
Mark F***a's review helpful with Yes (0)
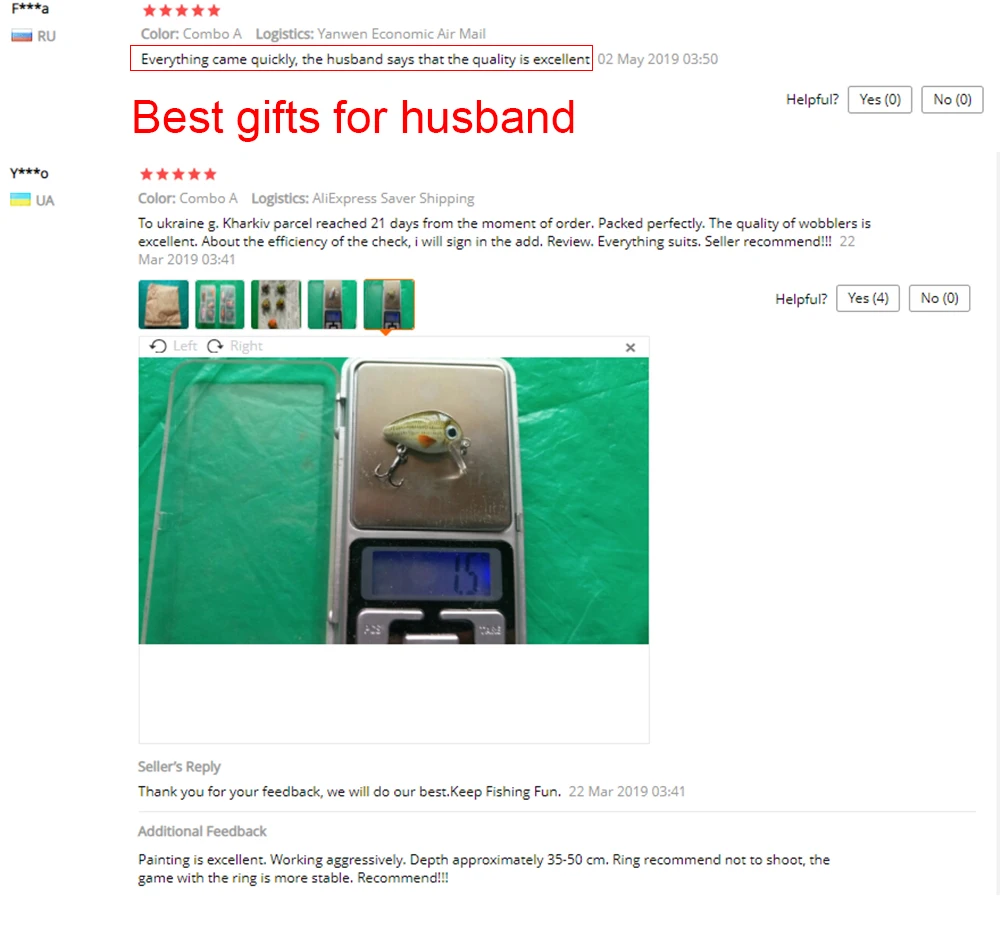coord(879,100)
